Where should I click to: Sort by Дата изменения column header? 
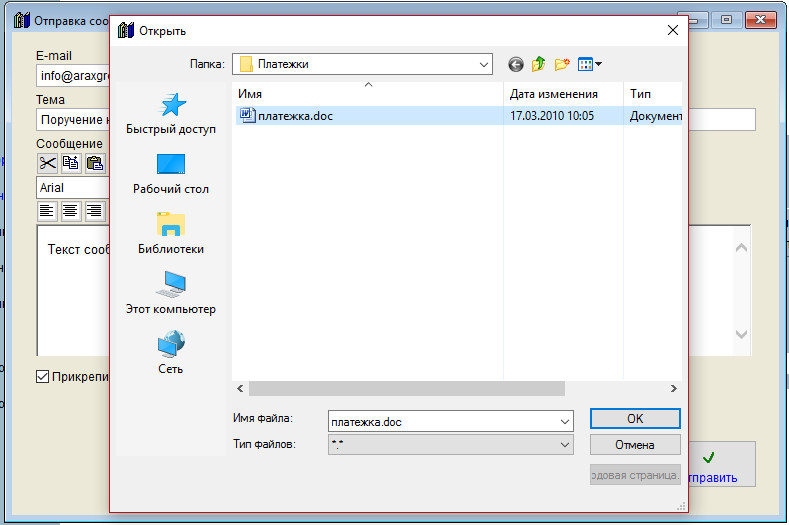pyautogui.click(x=563, y=94)
